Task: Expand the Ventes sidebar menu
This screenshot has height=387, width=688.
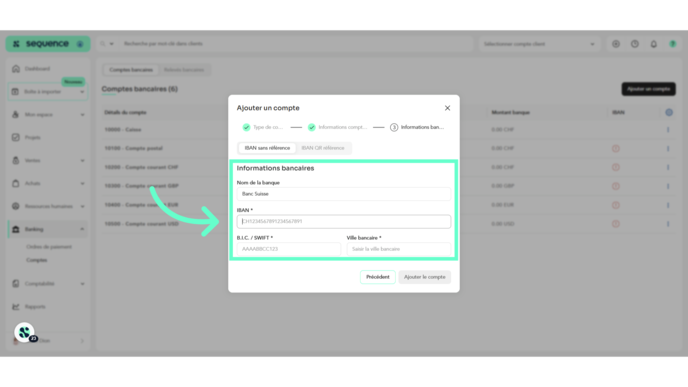Action: (x=82, y=161)
